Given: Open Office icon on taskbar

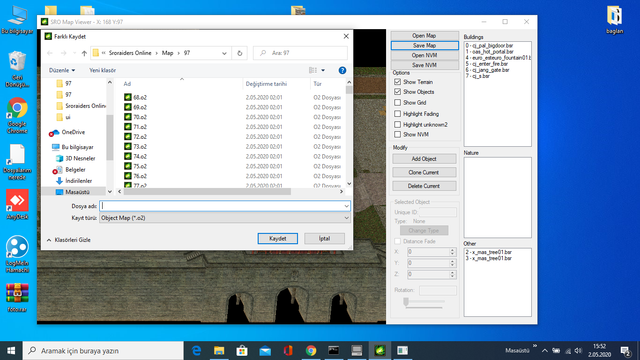Looking at the screenshot, I should pos(288,351).
